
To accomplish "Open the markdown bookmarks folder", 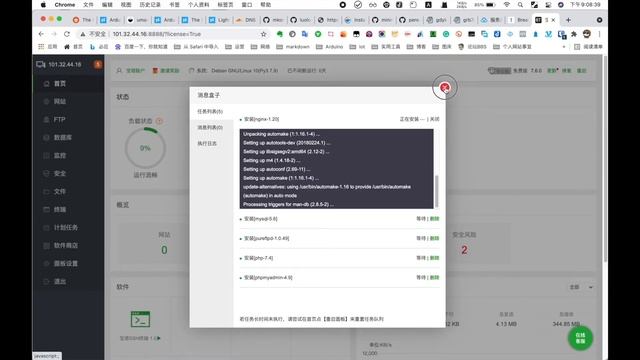I will tap(294, 47).
